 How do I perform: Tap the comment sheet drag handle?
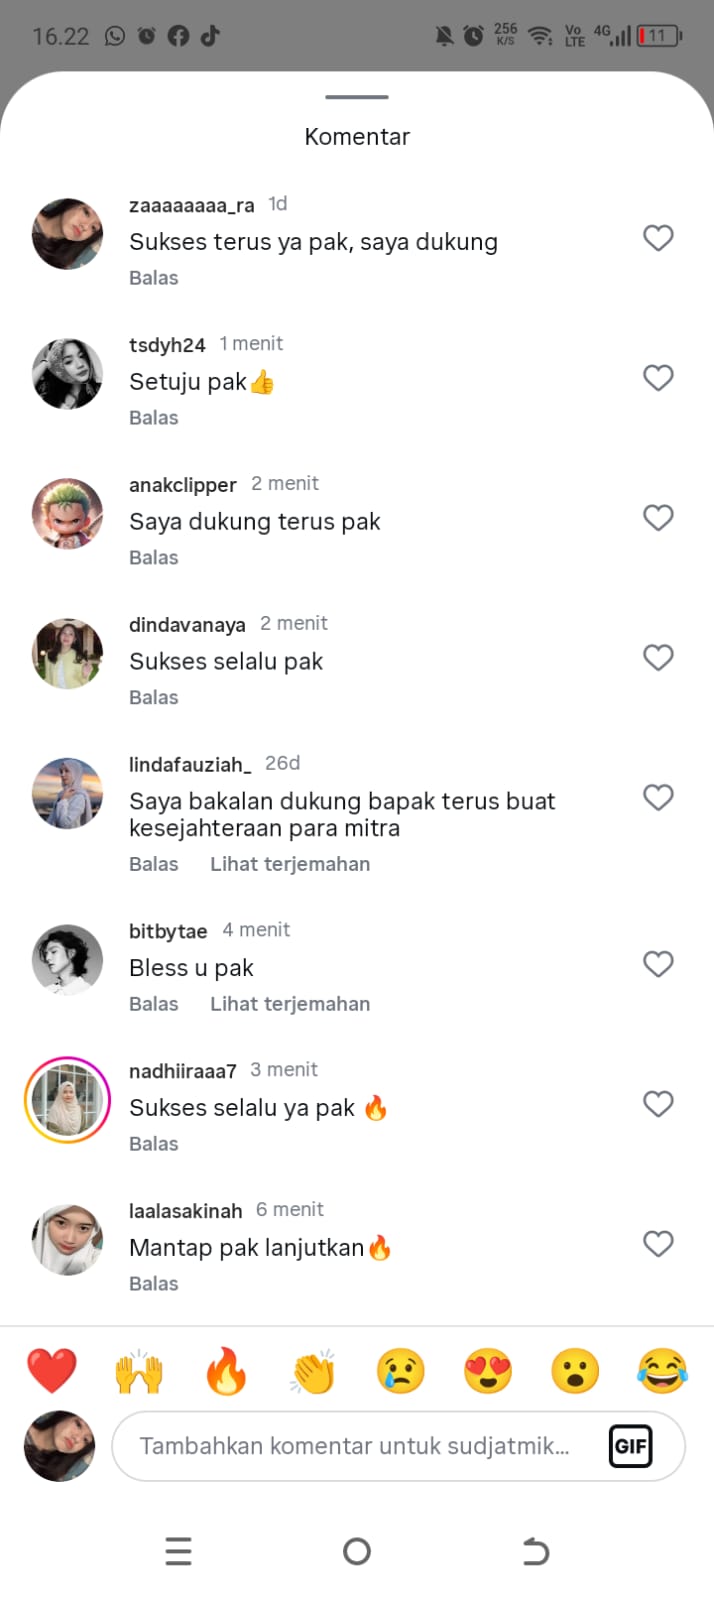pos(357,97)
